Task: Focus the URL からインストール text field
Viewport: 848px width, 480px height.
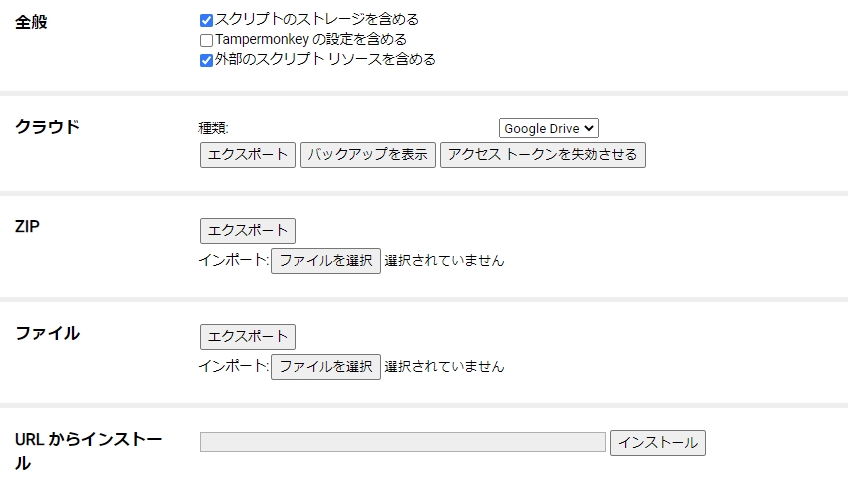Action: click(x=403, y=442)
